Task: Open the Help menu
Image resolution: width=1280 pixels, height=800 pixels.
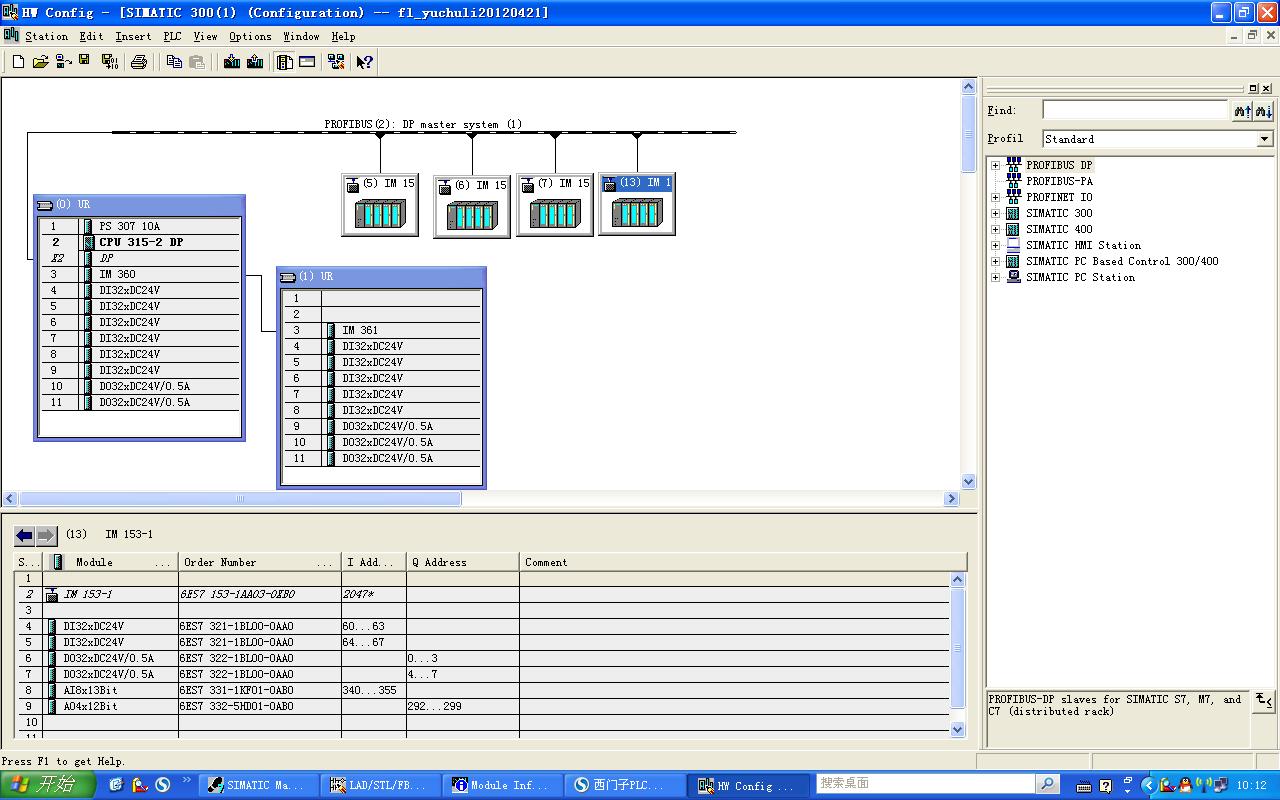Action: [343, 36]
